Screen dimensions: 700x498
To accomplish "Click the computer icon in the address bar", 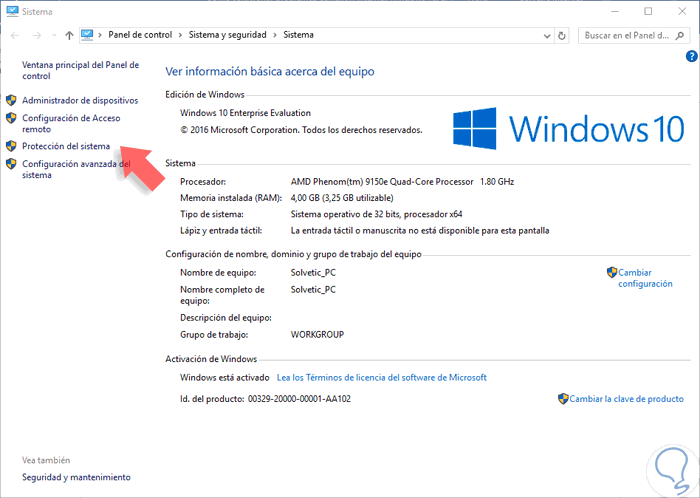I will pos(87,35).
